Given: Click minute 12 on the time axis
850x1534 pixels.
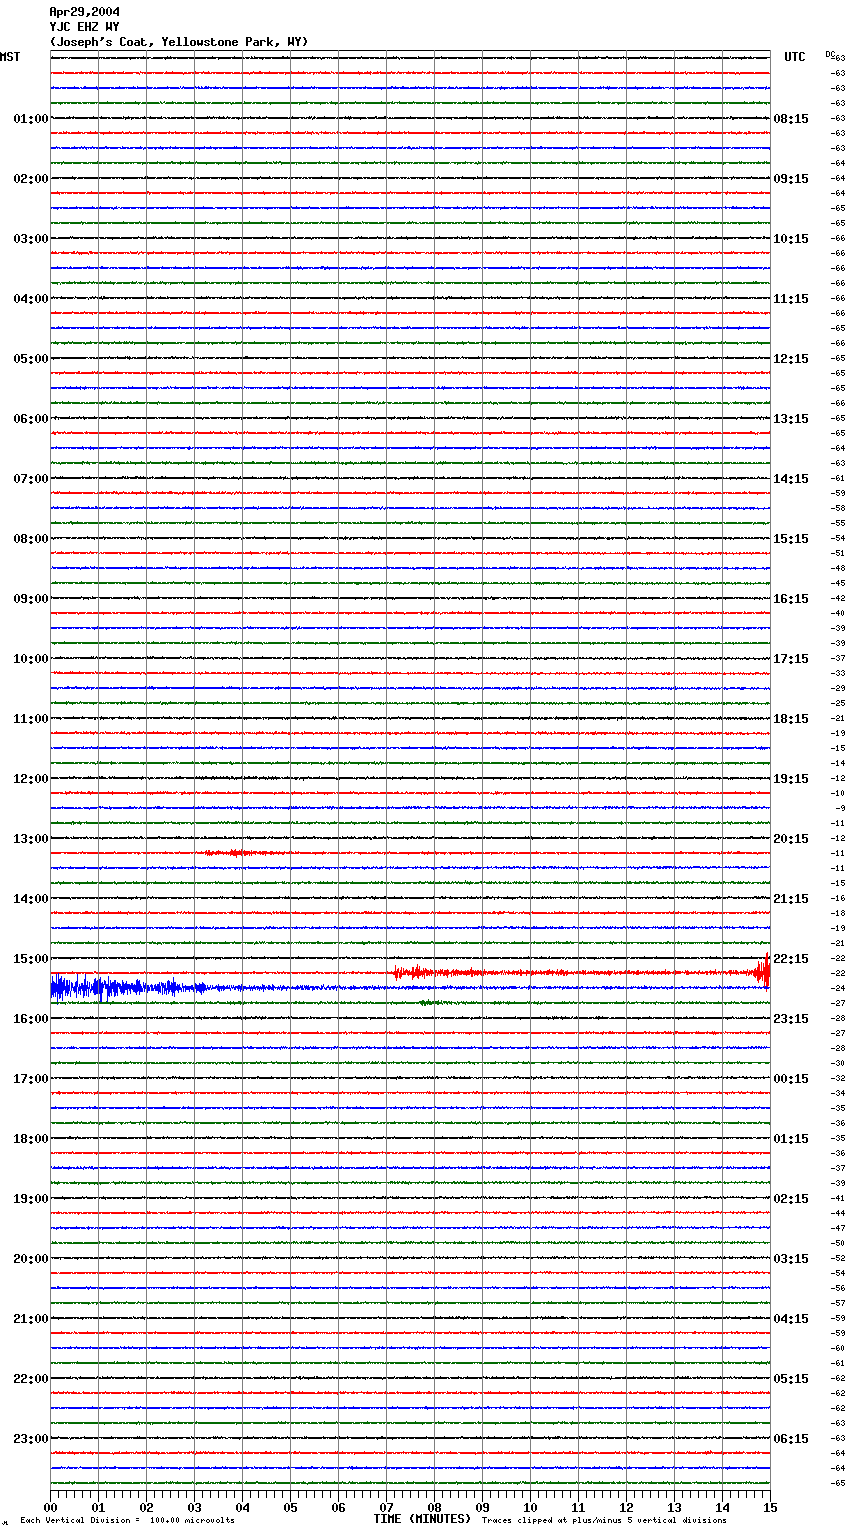Looking at the screenshot, I should pos(626,1506).
